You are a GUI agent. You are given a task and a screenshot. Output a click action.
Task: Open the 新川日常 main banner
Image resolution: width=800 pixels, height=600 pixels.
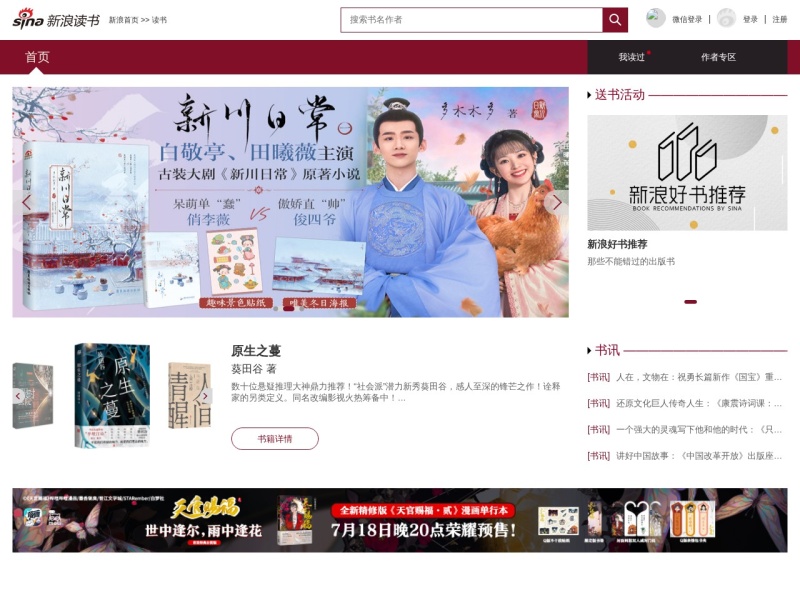click(x=290, y=202)
